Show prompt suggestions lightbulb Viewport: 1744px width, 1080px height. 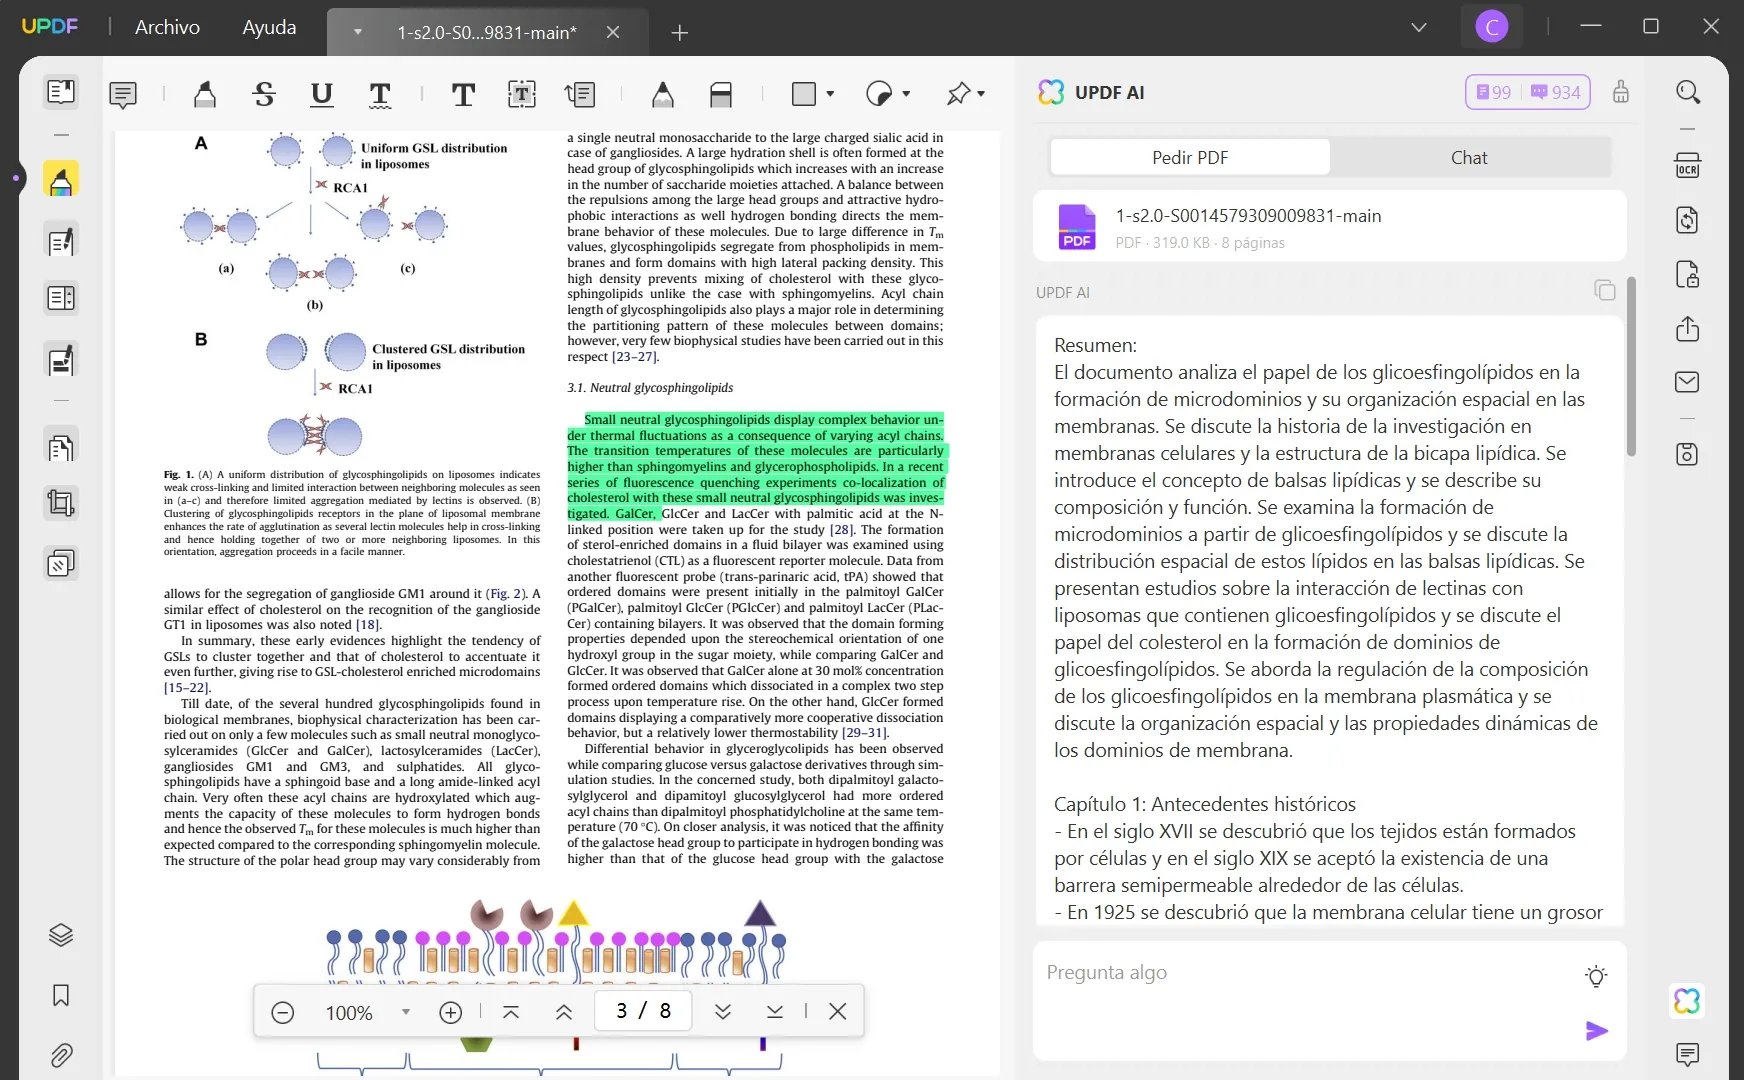tap(1597, 976)
